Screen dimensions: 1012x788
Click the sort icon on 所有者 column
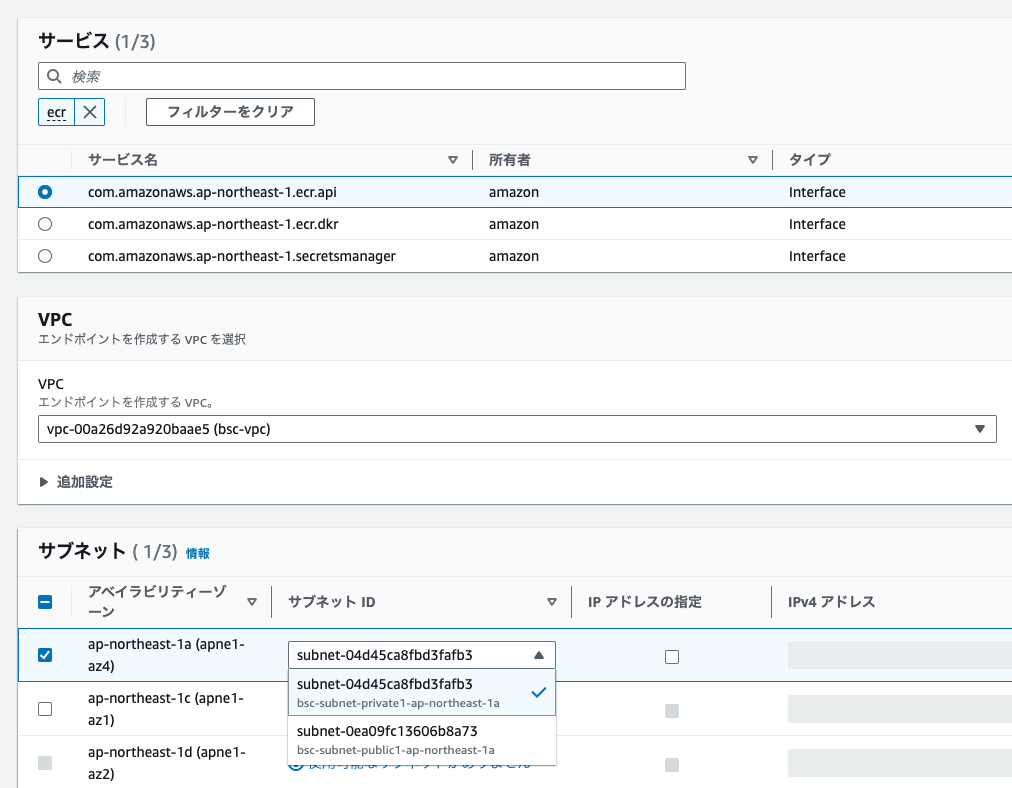point(753,160)
